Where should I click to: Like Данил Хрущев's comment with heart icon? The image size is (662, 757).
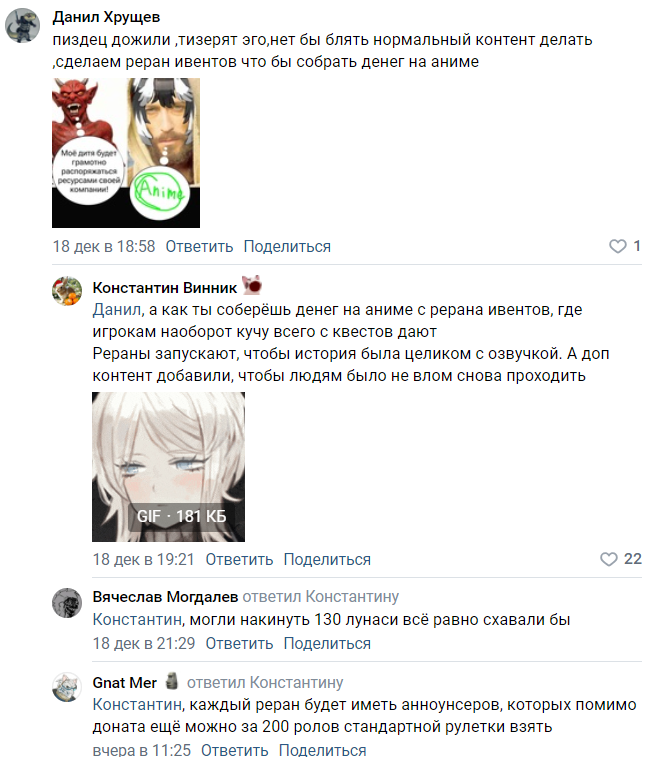click(x=617, y=246)
